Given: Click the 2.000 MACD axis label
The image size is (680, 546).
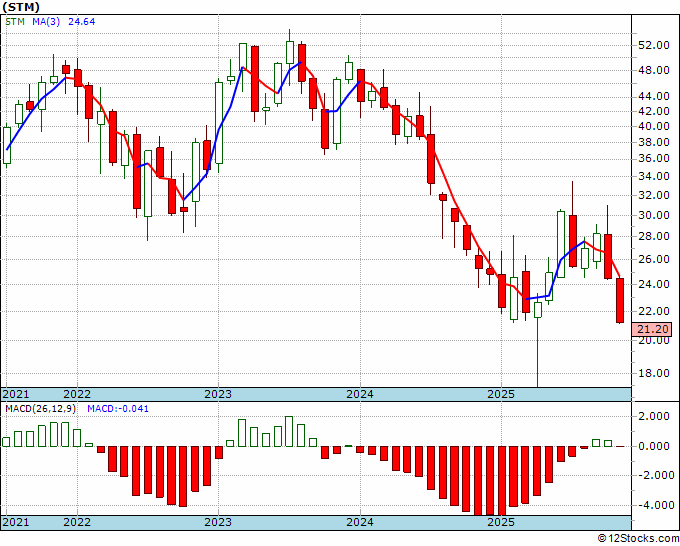Looking at the screenshot, I should [654, 416].
